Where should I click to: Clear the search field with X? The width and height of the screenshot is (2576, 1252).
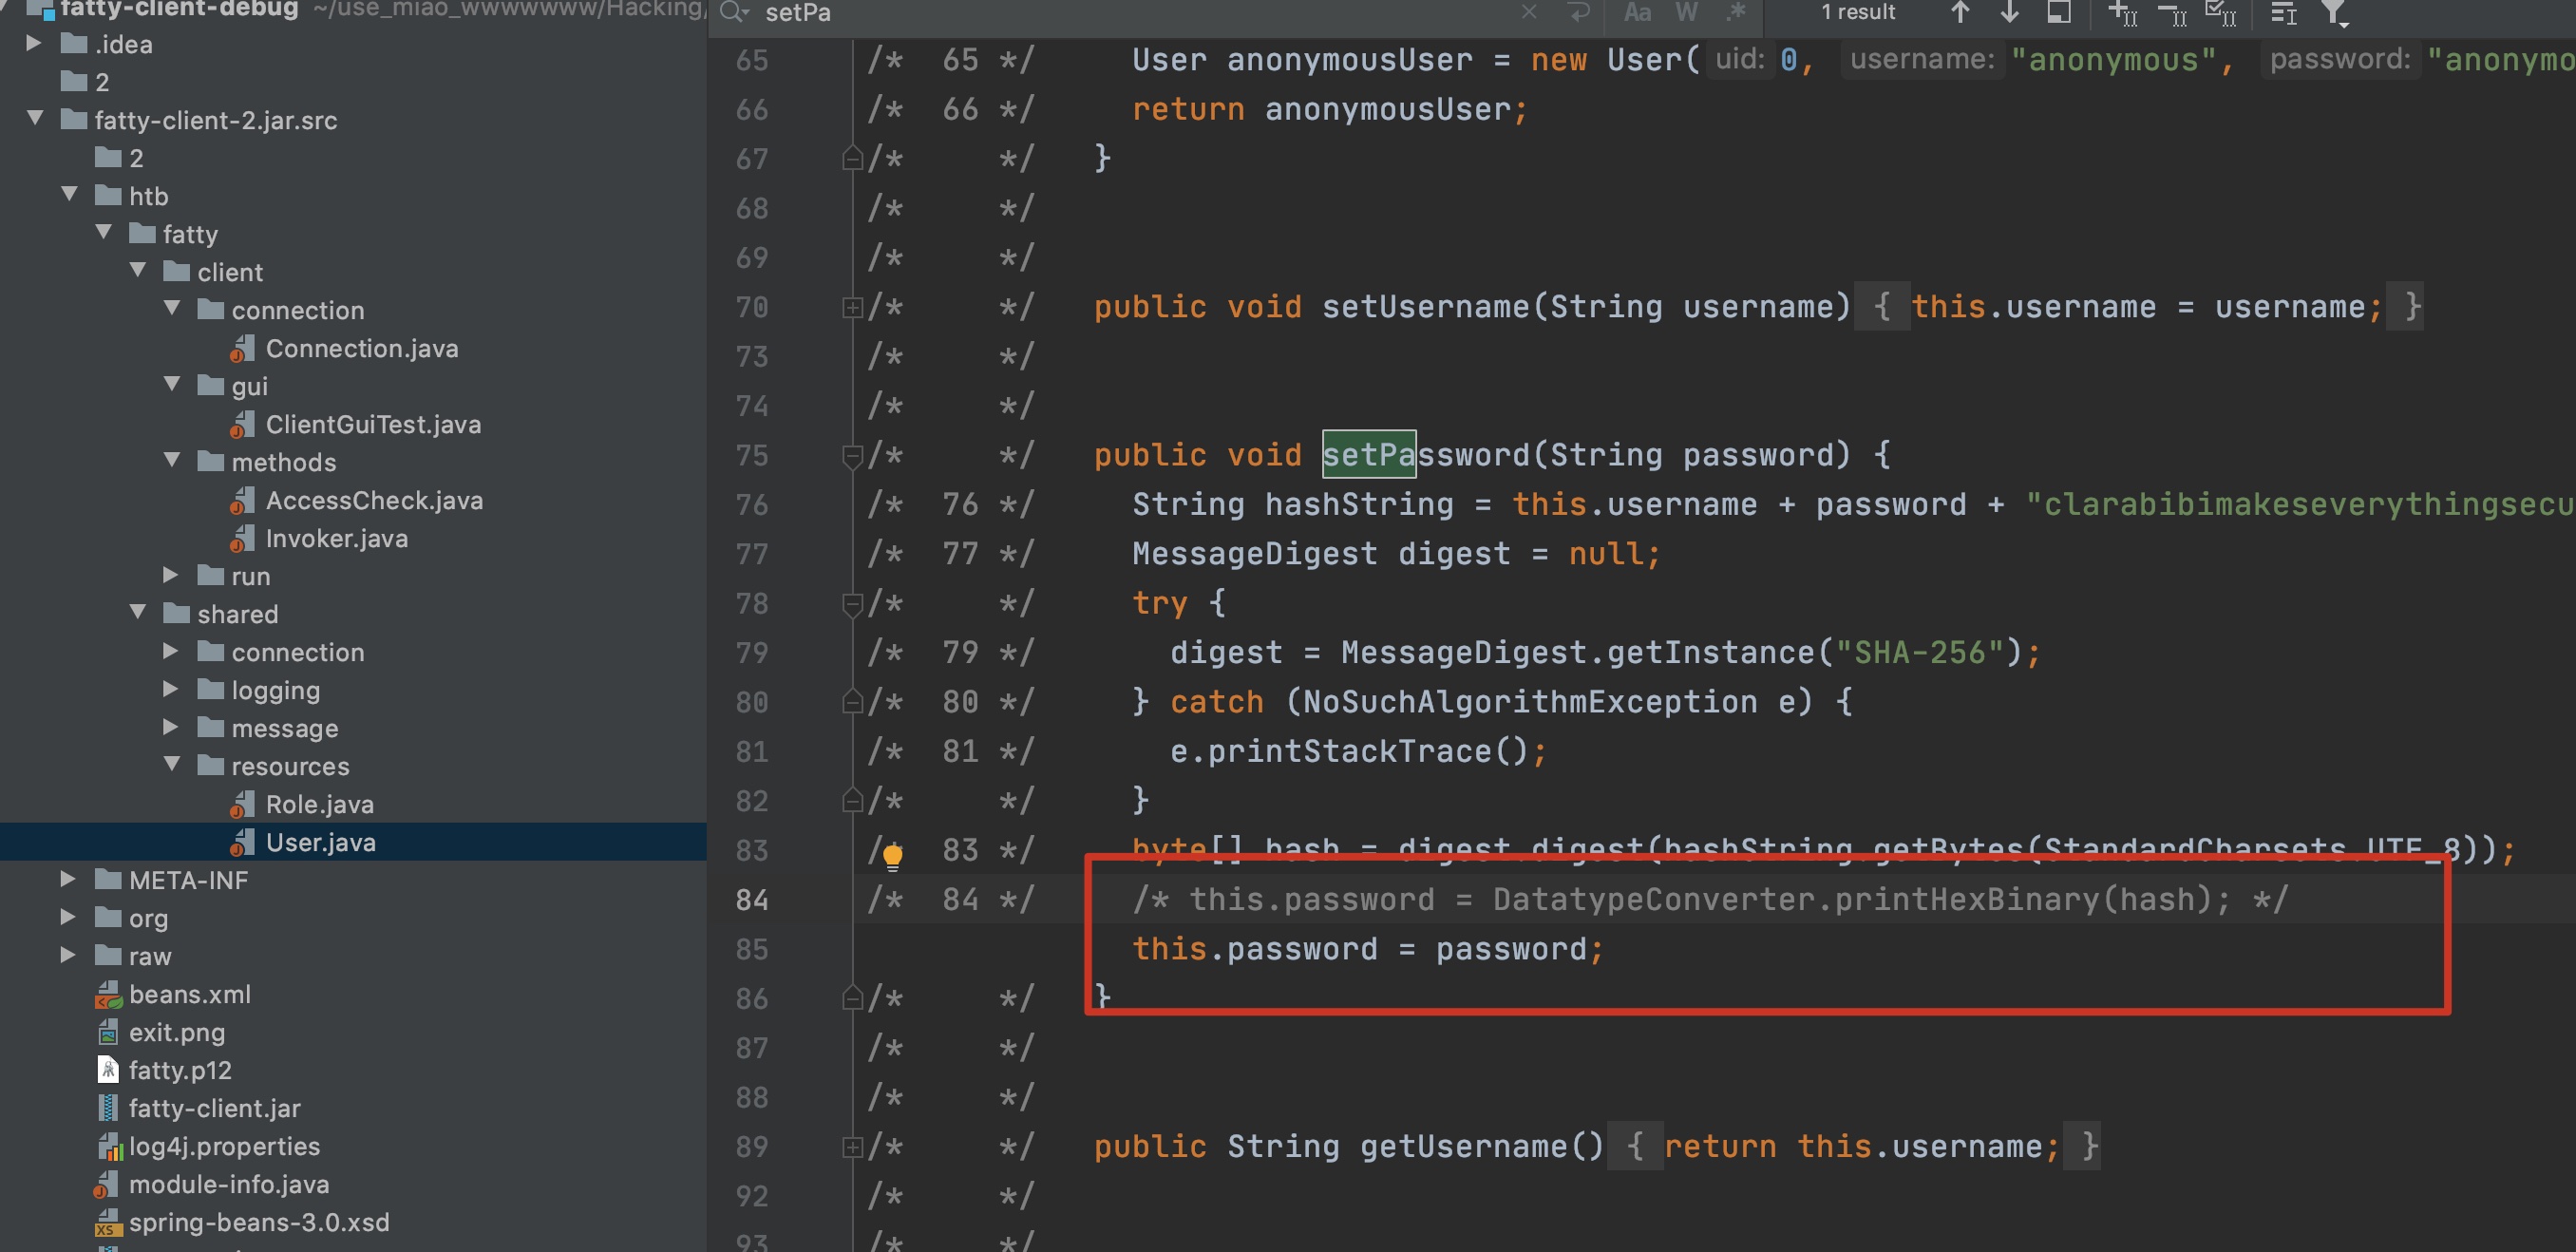tap(1529, 12)
